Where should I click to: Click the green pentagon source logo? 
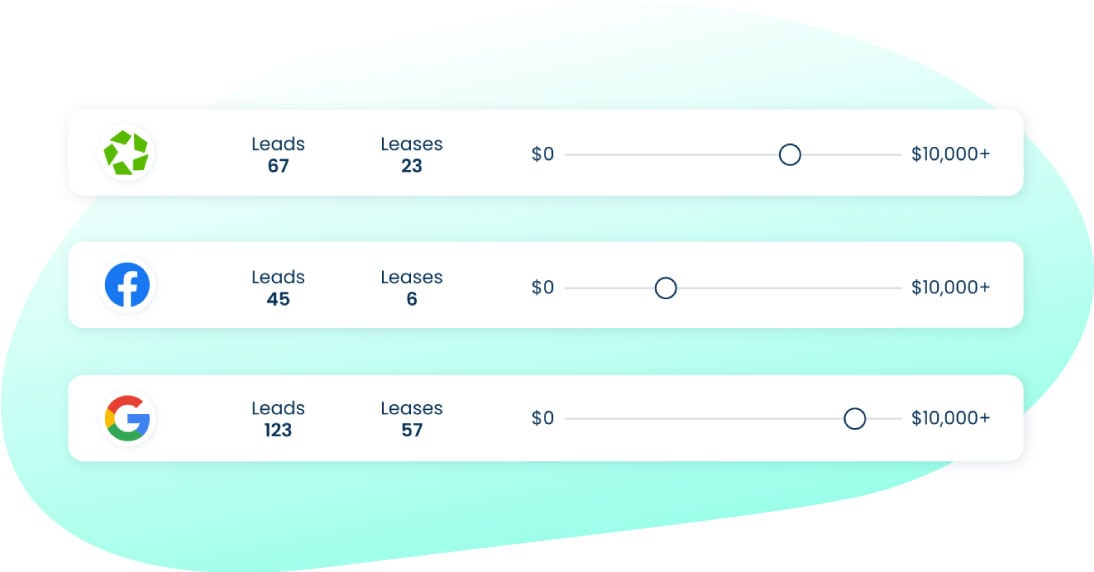(x=126, y=153)
